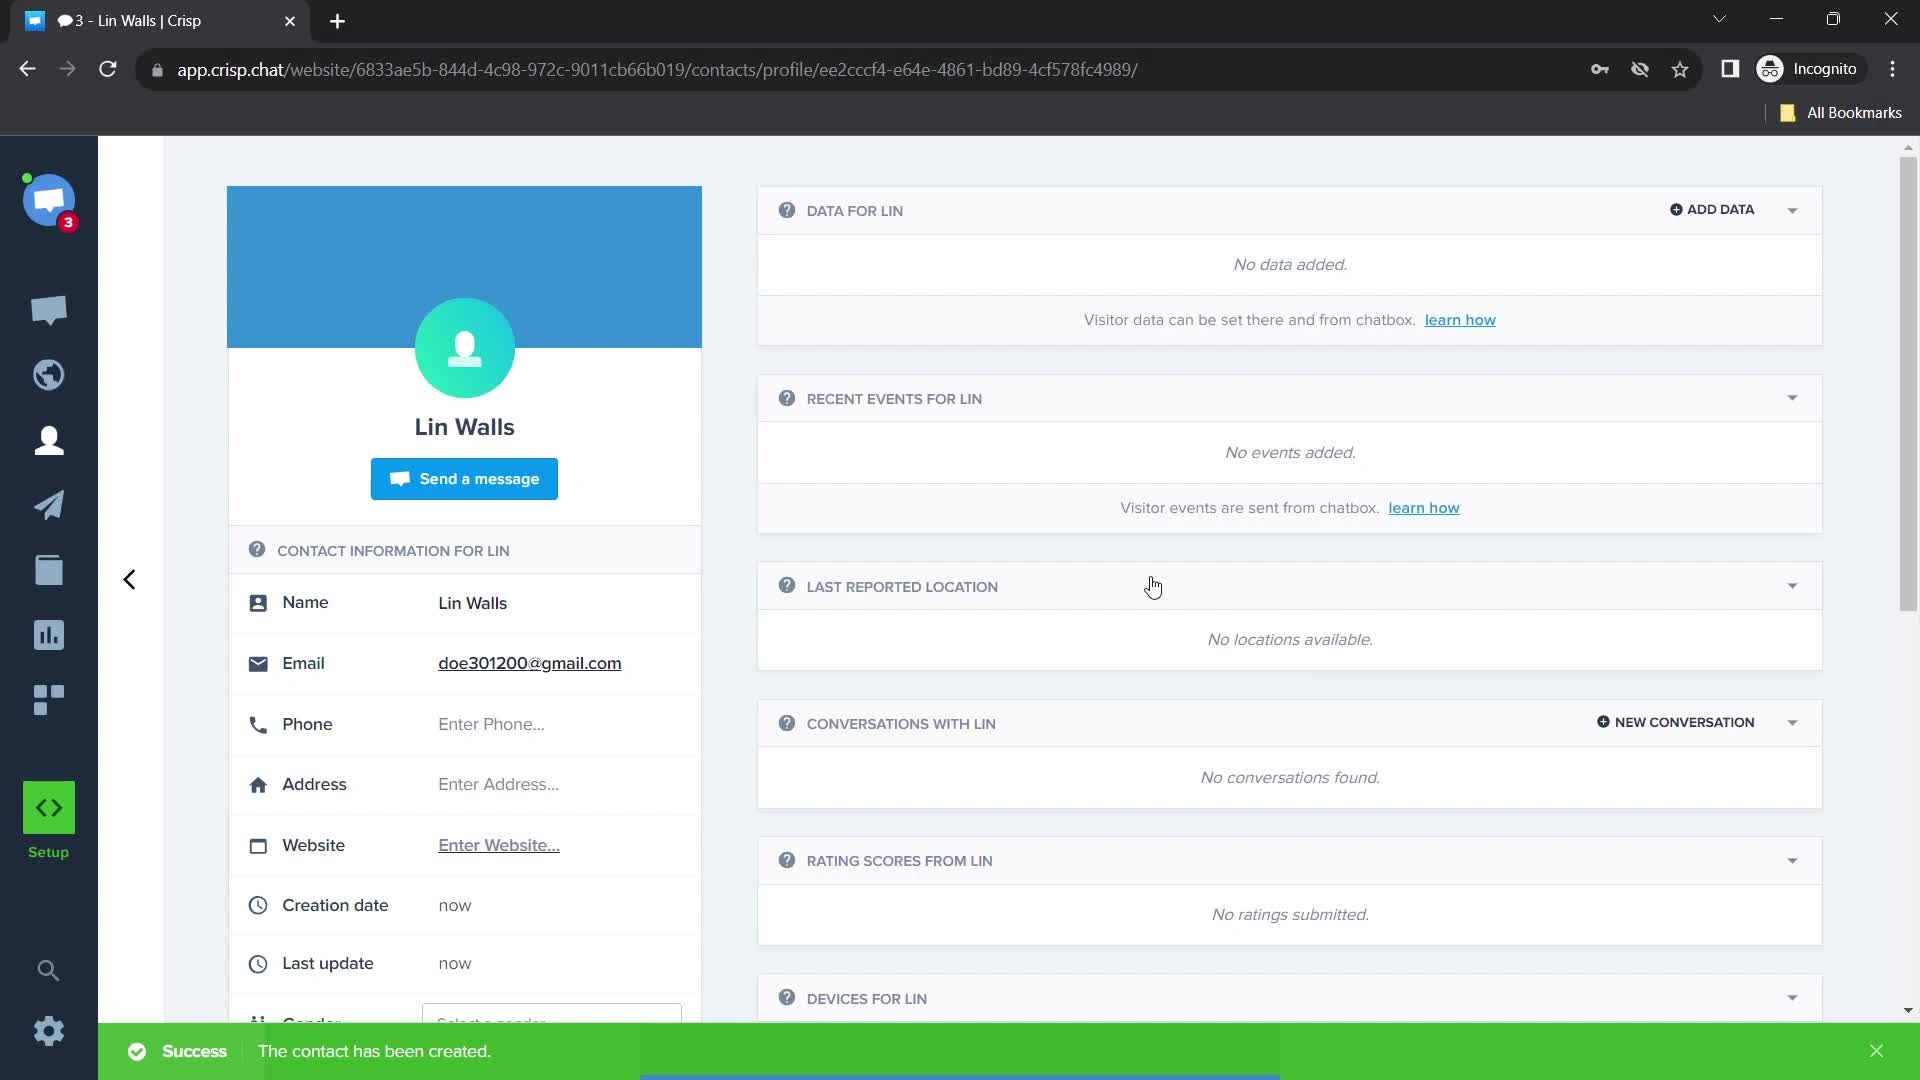Open the globe/website icon in sidebar
The image size is (1920, 1080).
click(49, 375)
